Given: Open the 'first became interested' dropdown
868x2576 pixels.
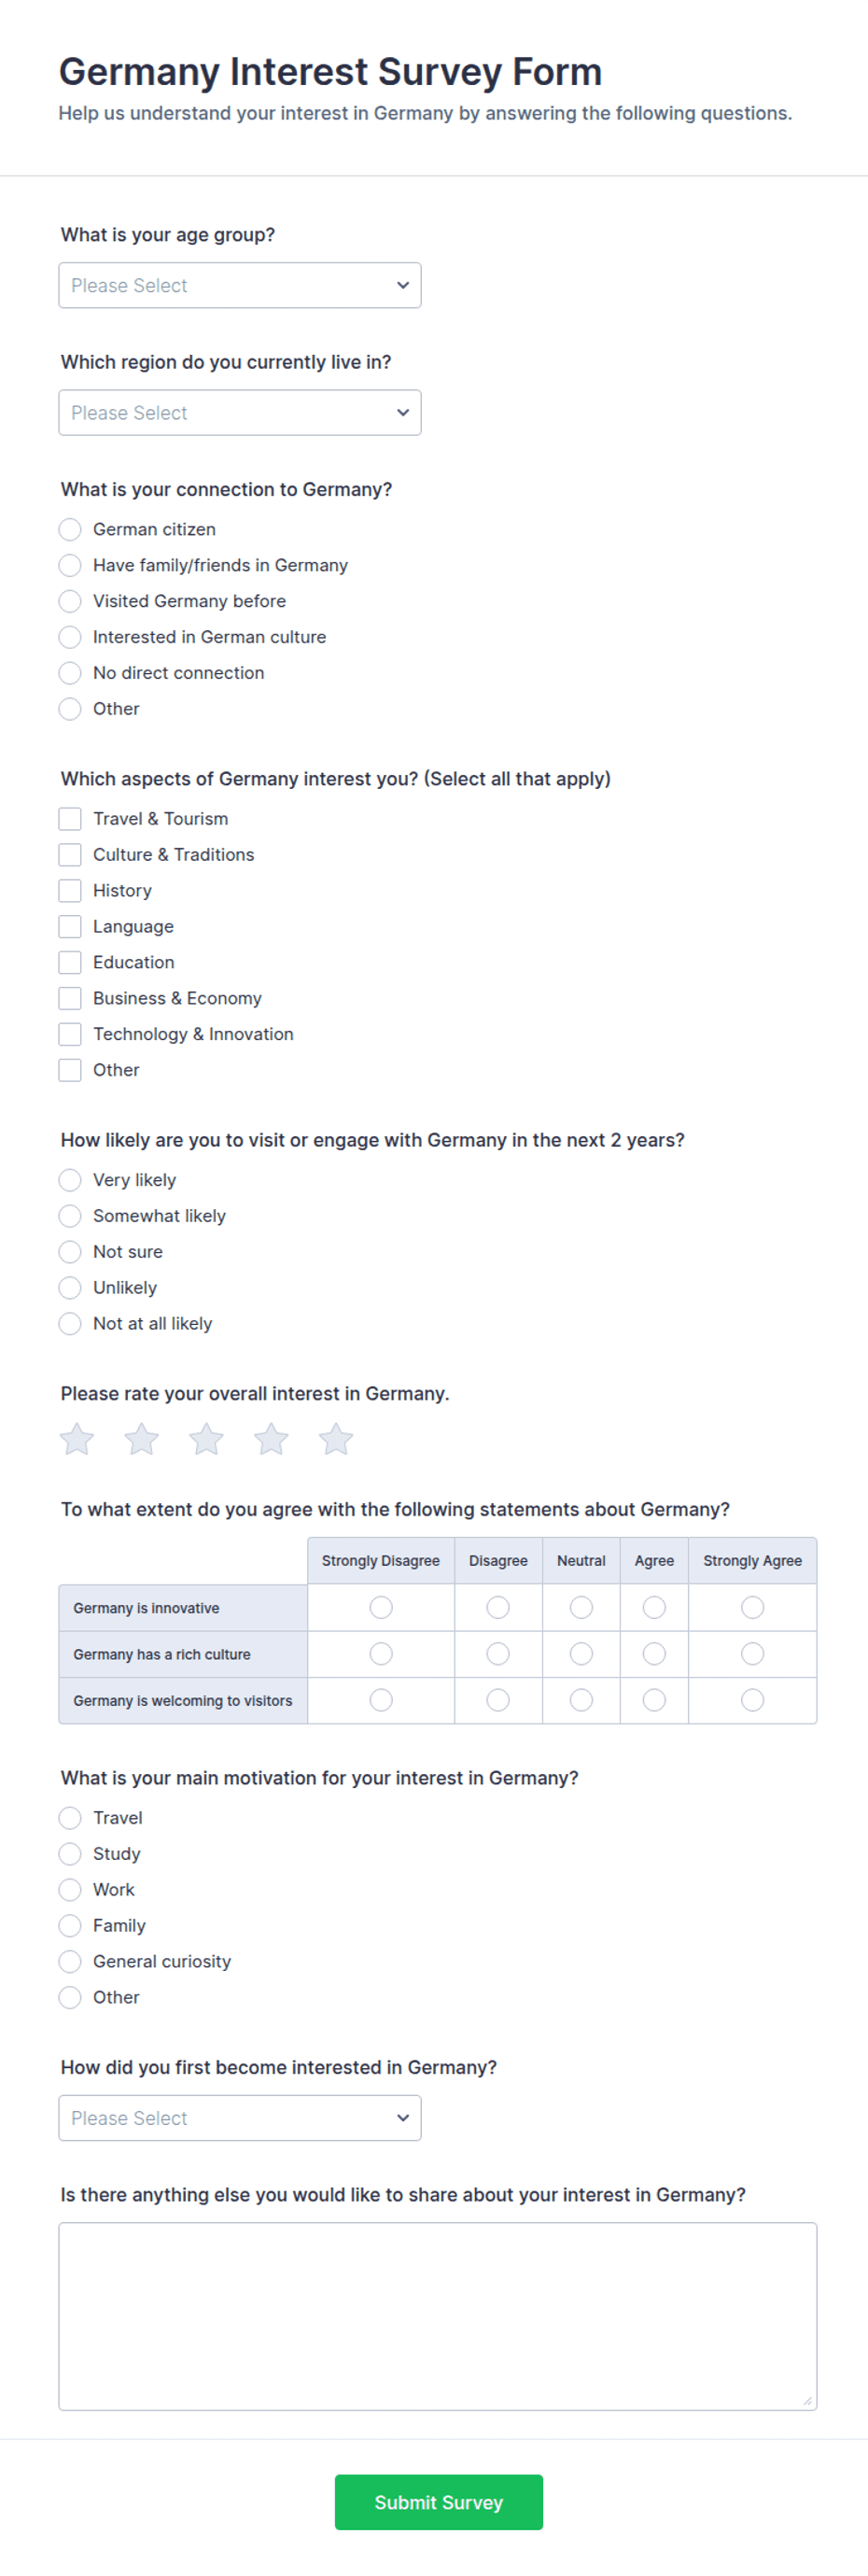Looking at the screenshot, I should (240, 2117).
